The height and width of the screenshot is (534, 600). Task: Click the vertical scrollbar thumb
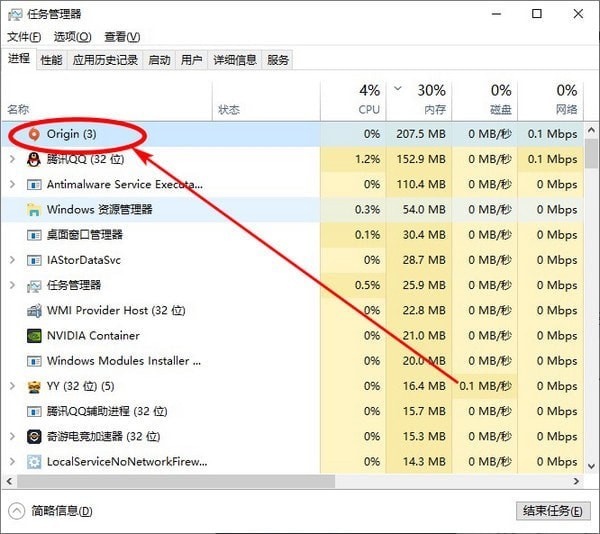pos(591,153)
